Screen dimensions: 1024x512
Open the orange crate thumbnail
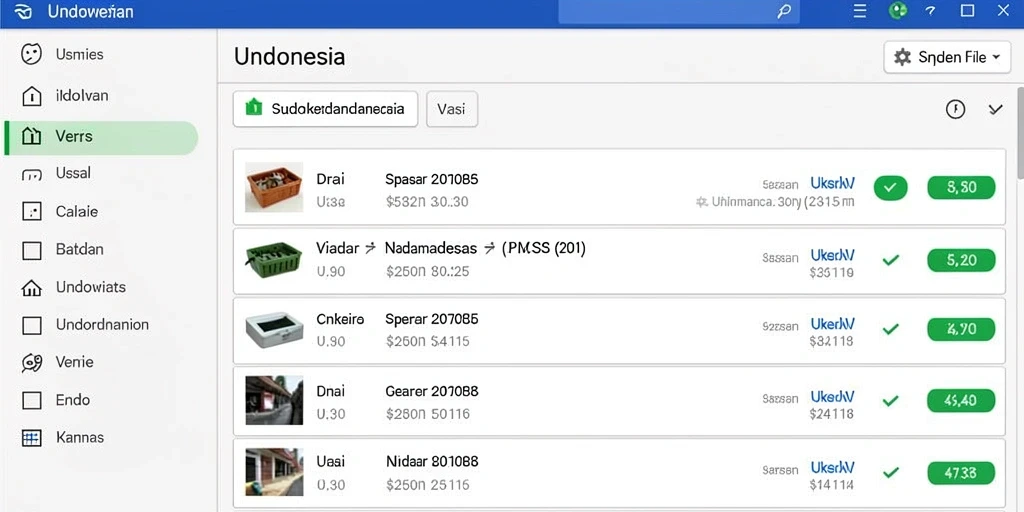(x=274, y=187)
